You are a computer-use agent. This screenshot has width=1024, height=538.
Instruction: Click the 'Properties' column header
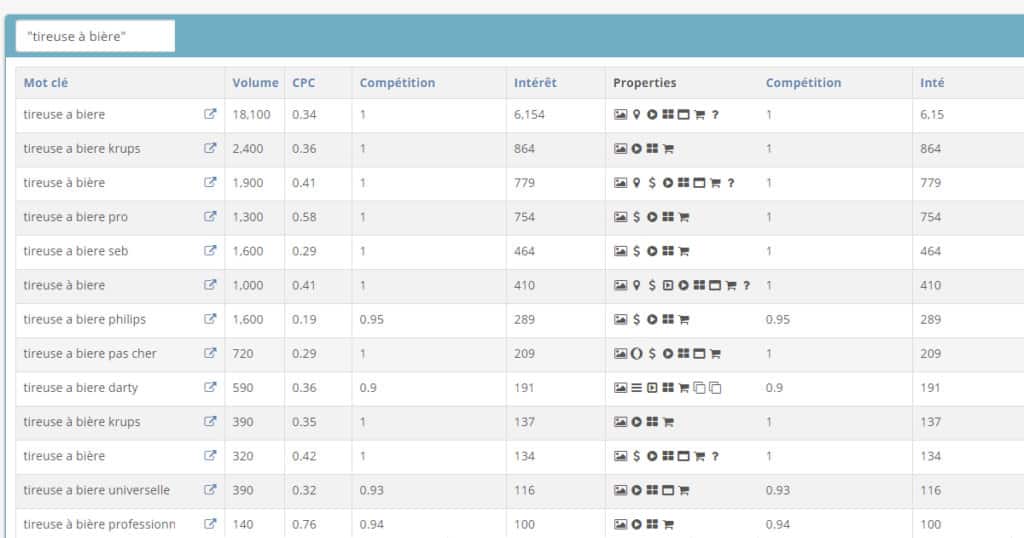pyautogui.click(x=645, y=82)
